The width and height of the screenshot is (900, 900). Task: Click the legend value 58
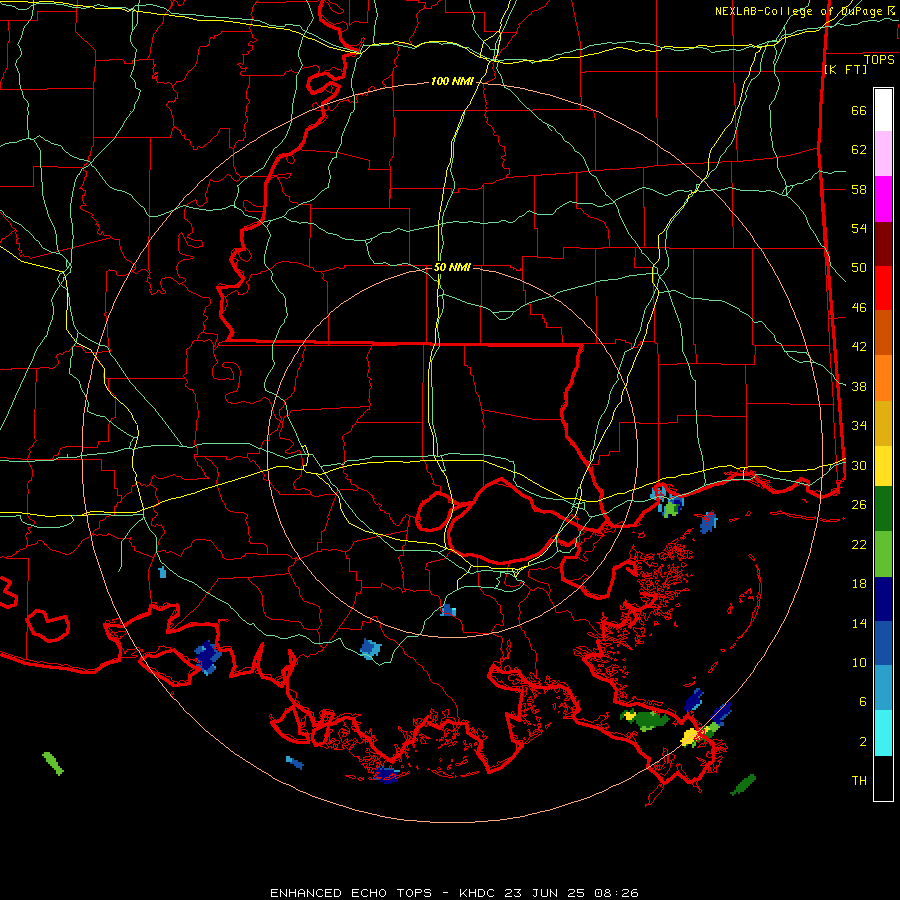859,189
